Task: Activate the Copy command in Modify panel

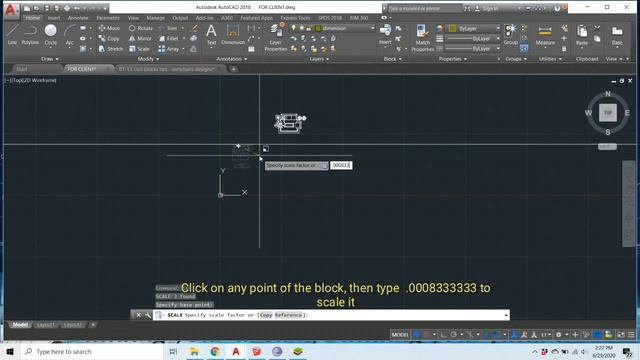Action: (109, 38)
